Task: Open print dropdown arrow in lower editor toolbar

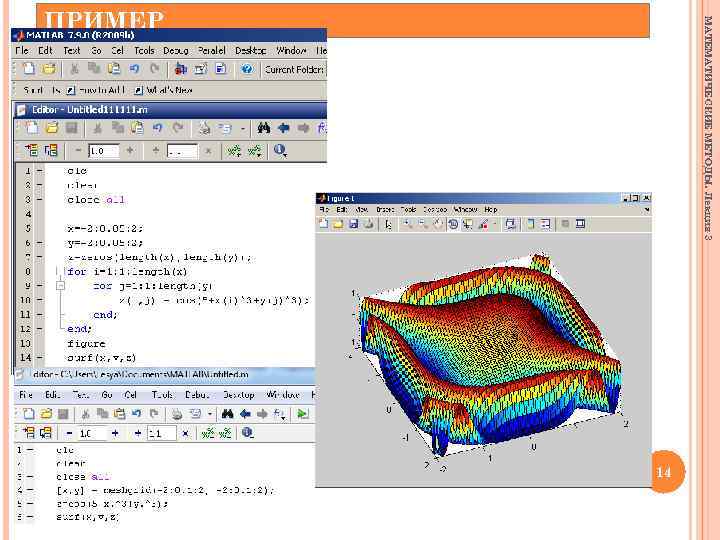Action: pyautogui.click(x=209, y=414)
